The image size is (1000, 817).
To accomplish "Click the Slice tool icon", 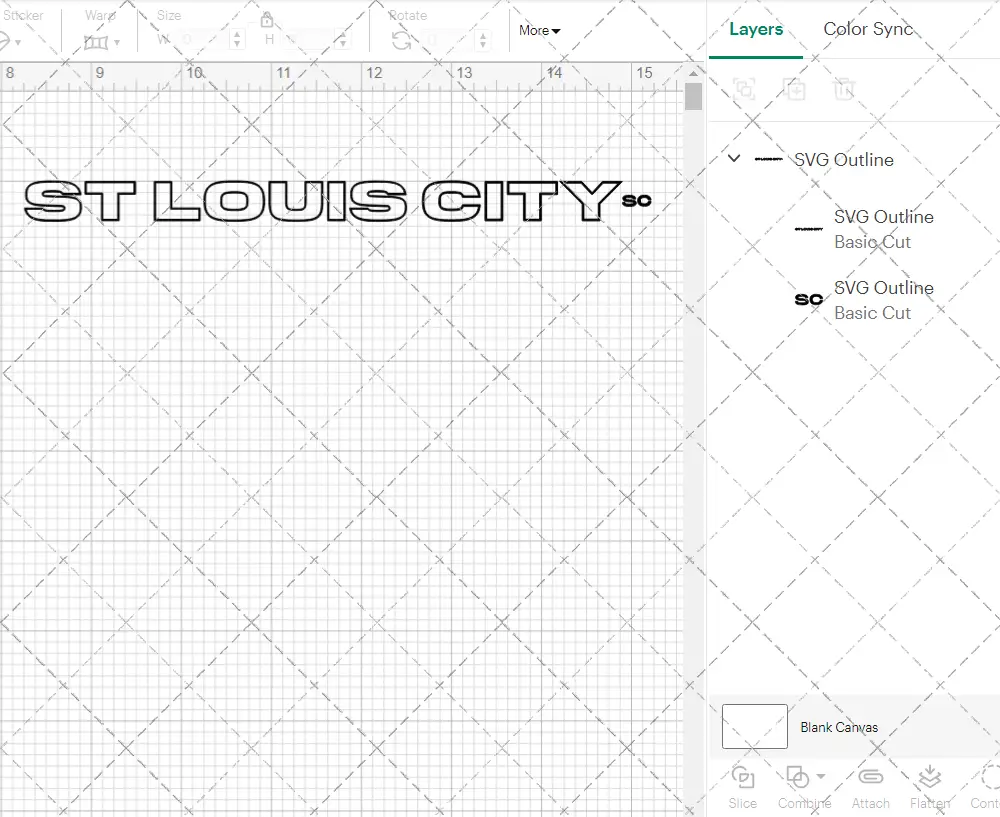I will pyautogui.click(x=742, y=777).
